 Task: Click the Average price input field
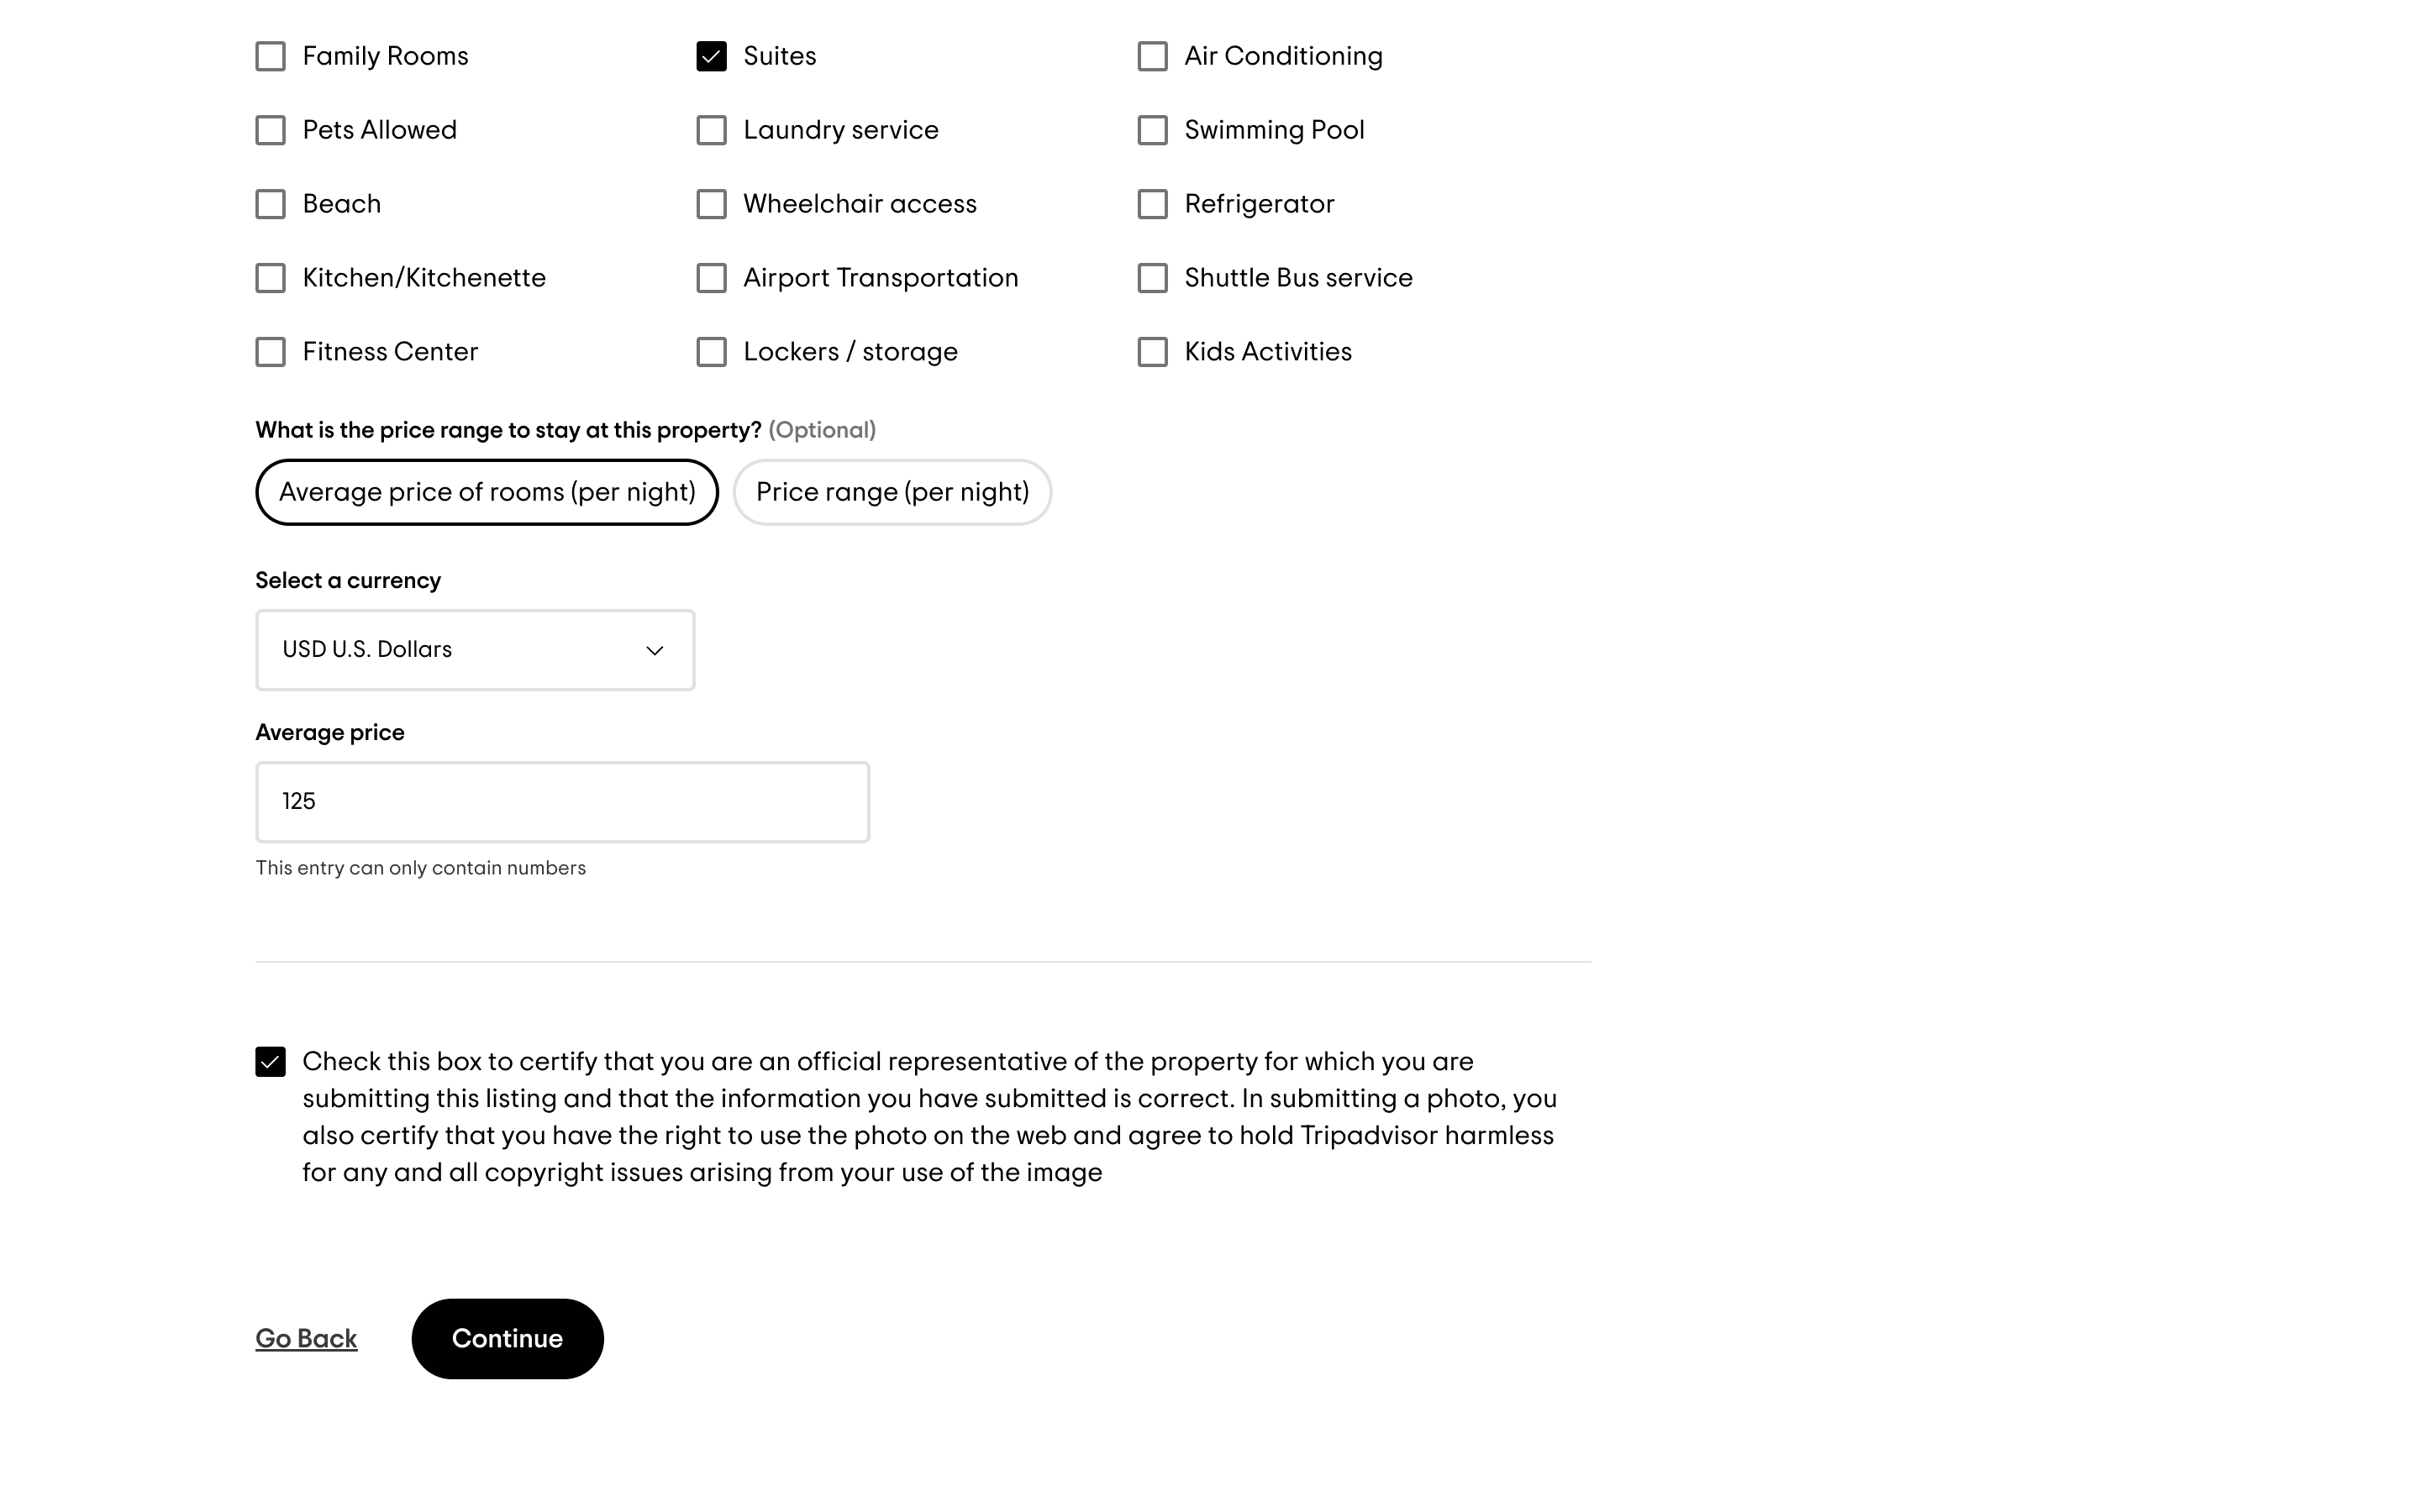(562, 802)
